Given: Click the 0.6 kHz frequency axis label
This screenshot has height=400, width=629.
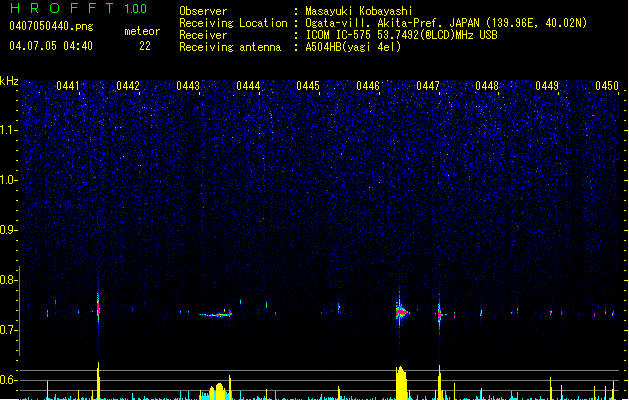Looking at the screenshot, I should click(x=8, y=380).
